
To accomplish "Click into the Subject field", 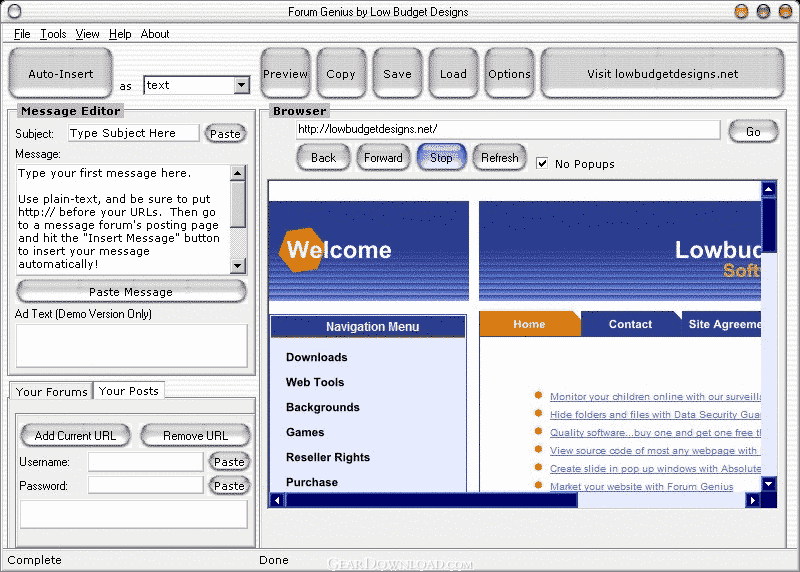I will click(134, 133).
